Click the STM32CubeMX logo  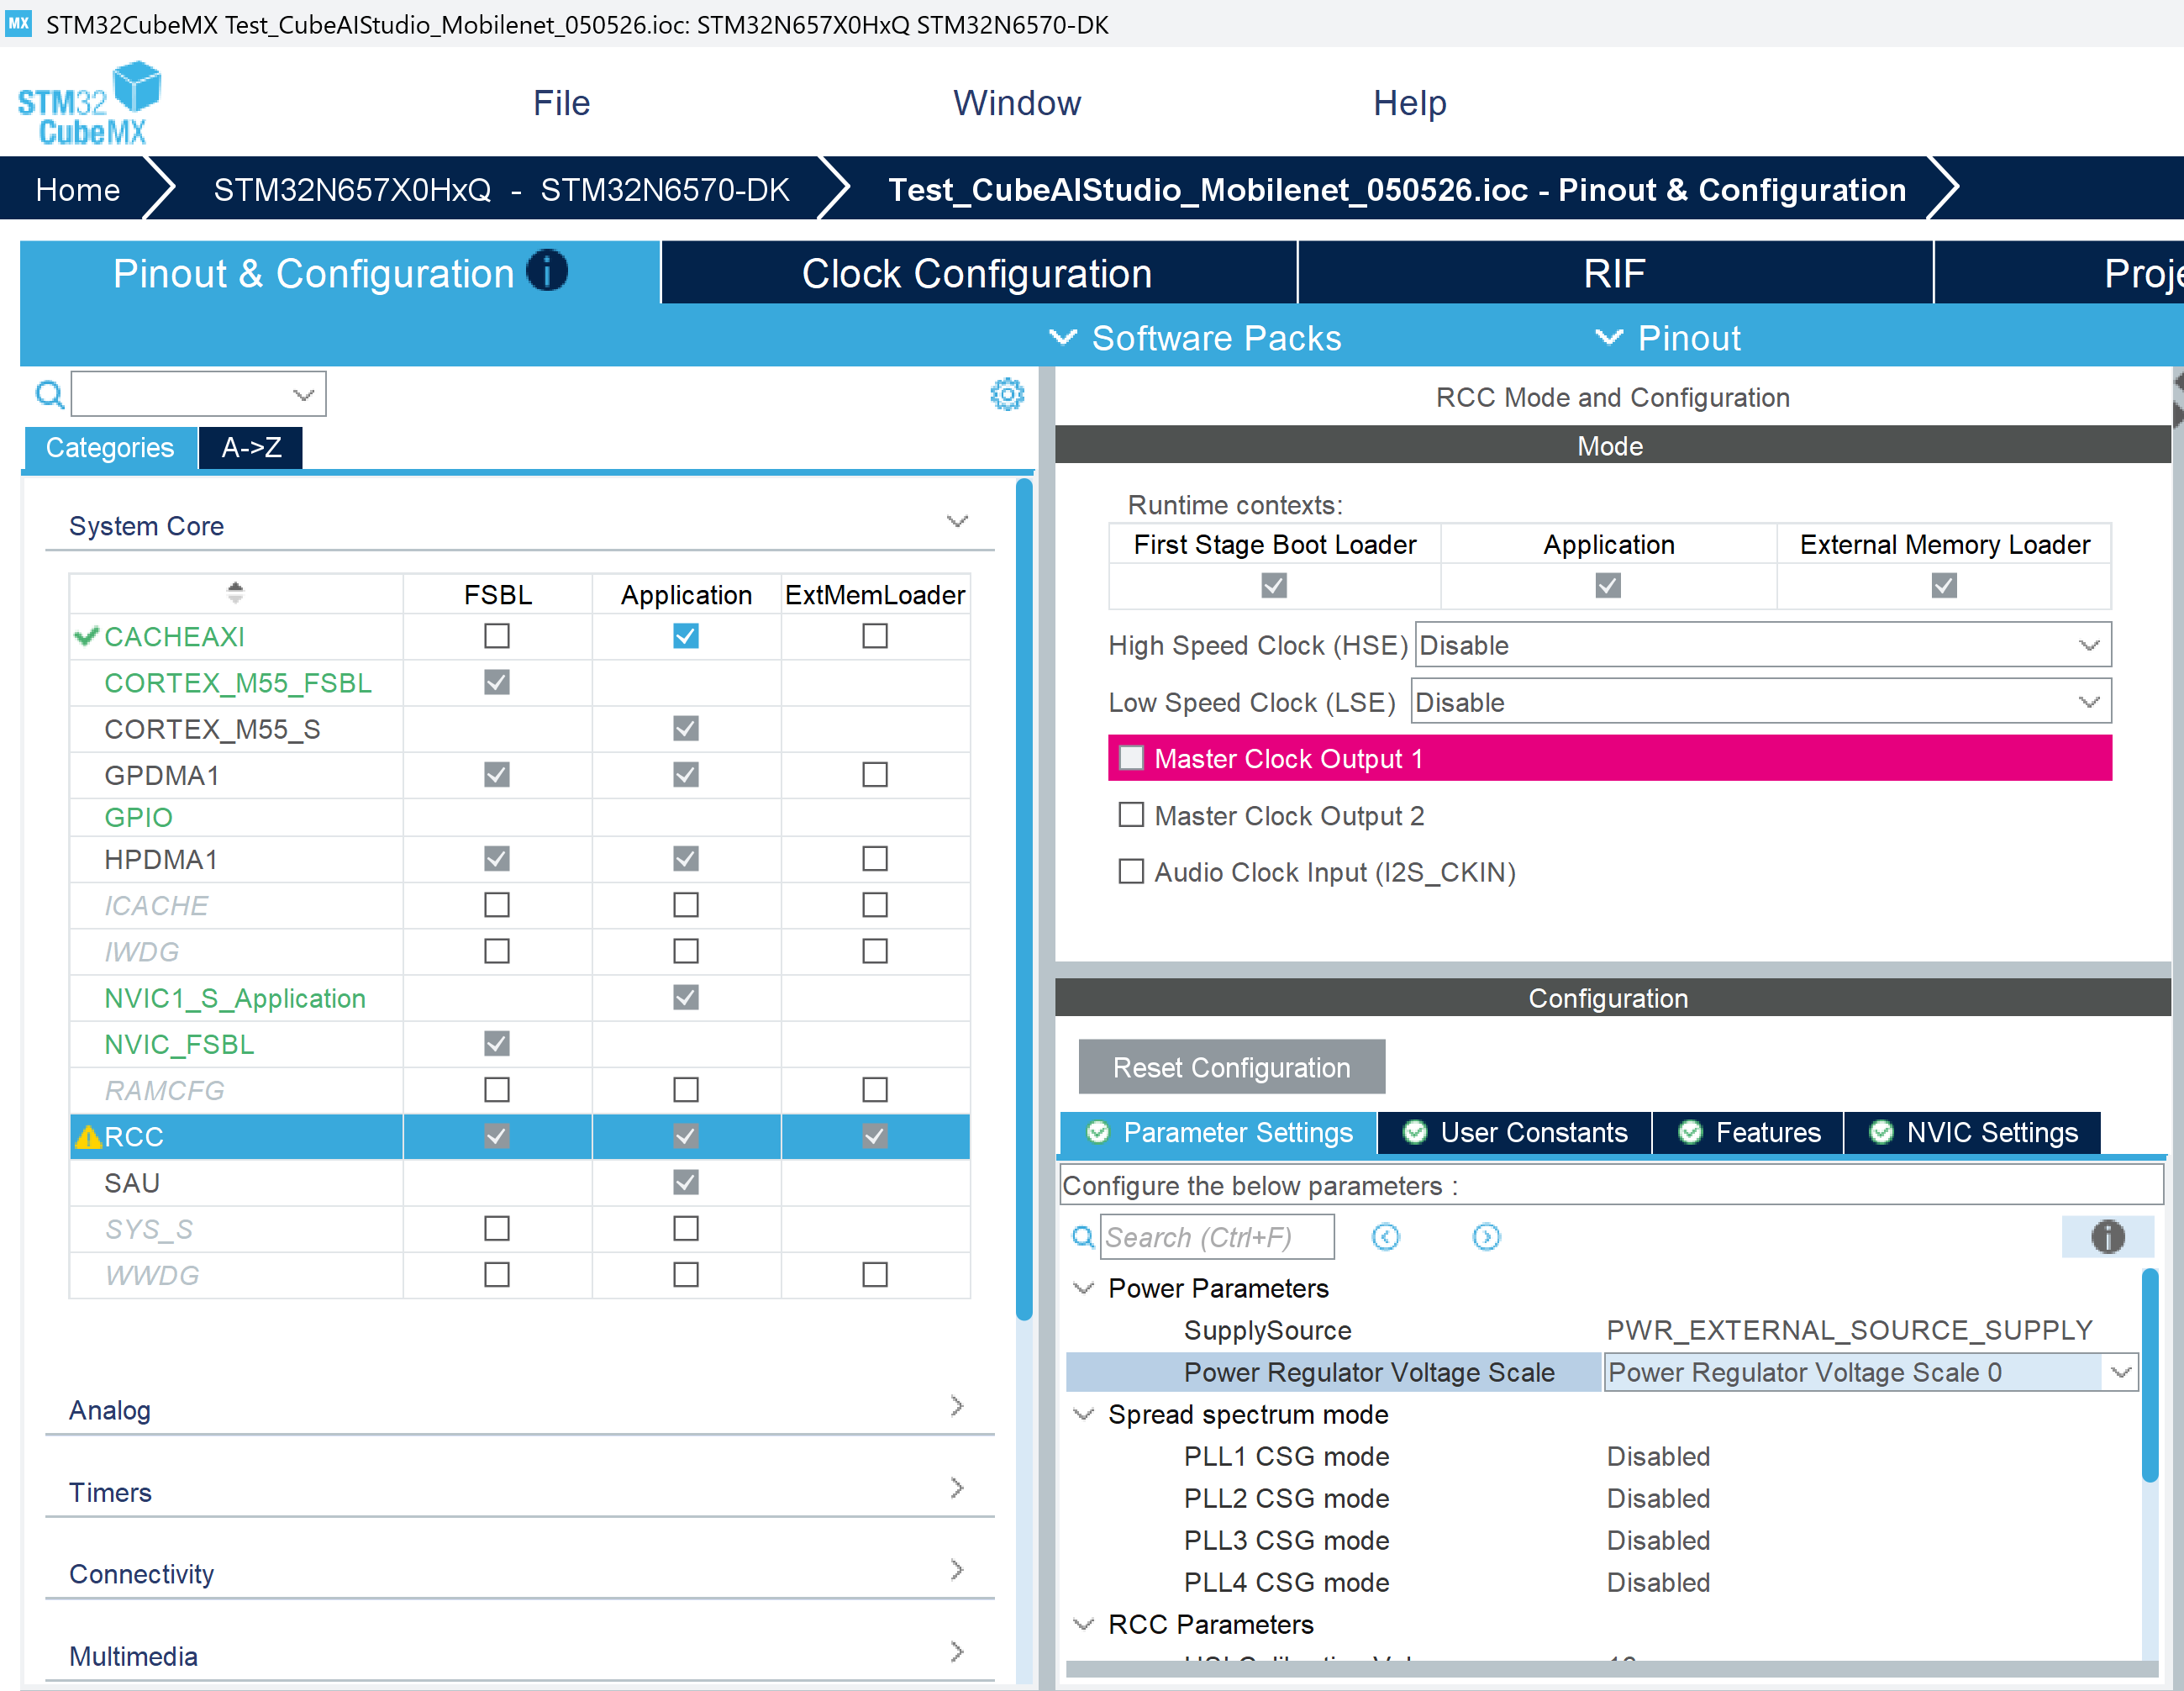(89, 103)
